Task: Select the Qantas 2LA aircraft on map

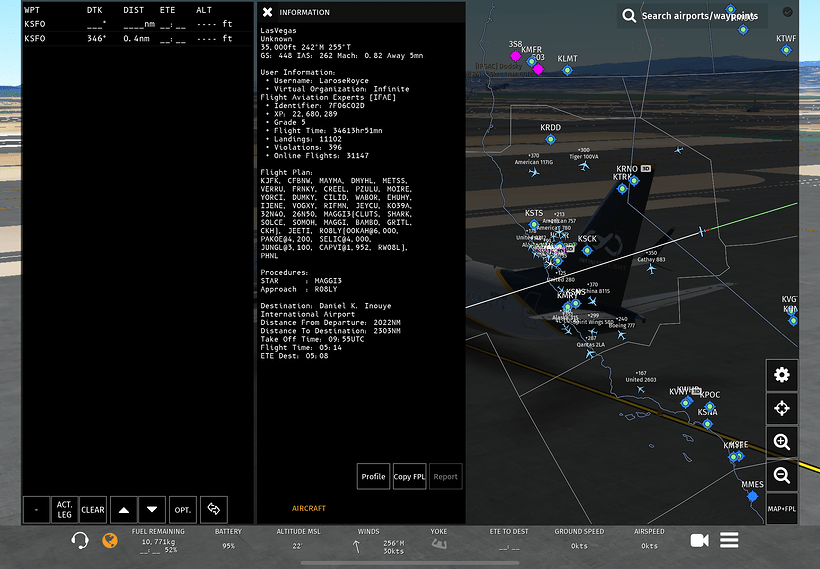Action: pos(590,354)
